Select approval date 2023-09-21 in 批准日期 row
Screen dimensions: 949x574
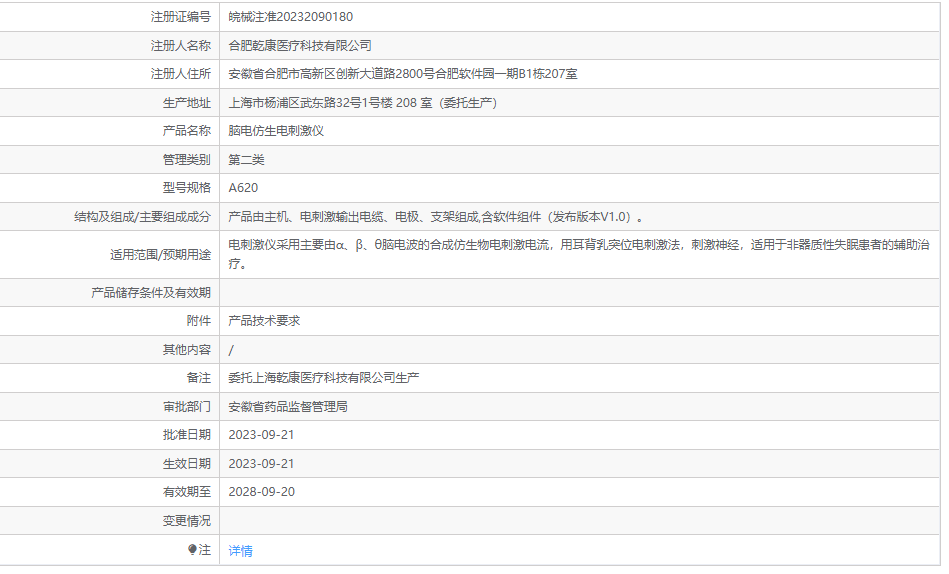[261, 435]
